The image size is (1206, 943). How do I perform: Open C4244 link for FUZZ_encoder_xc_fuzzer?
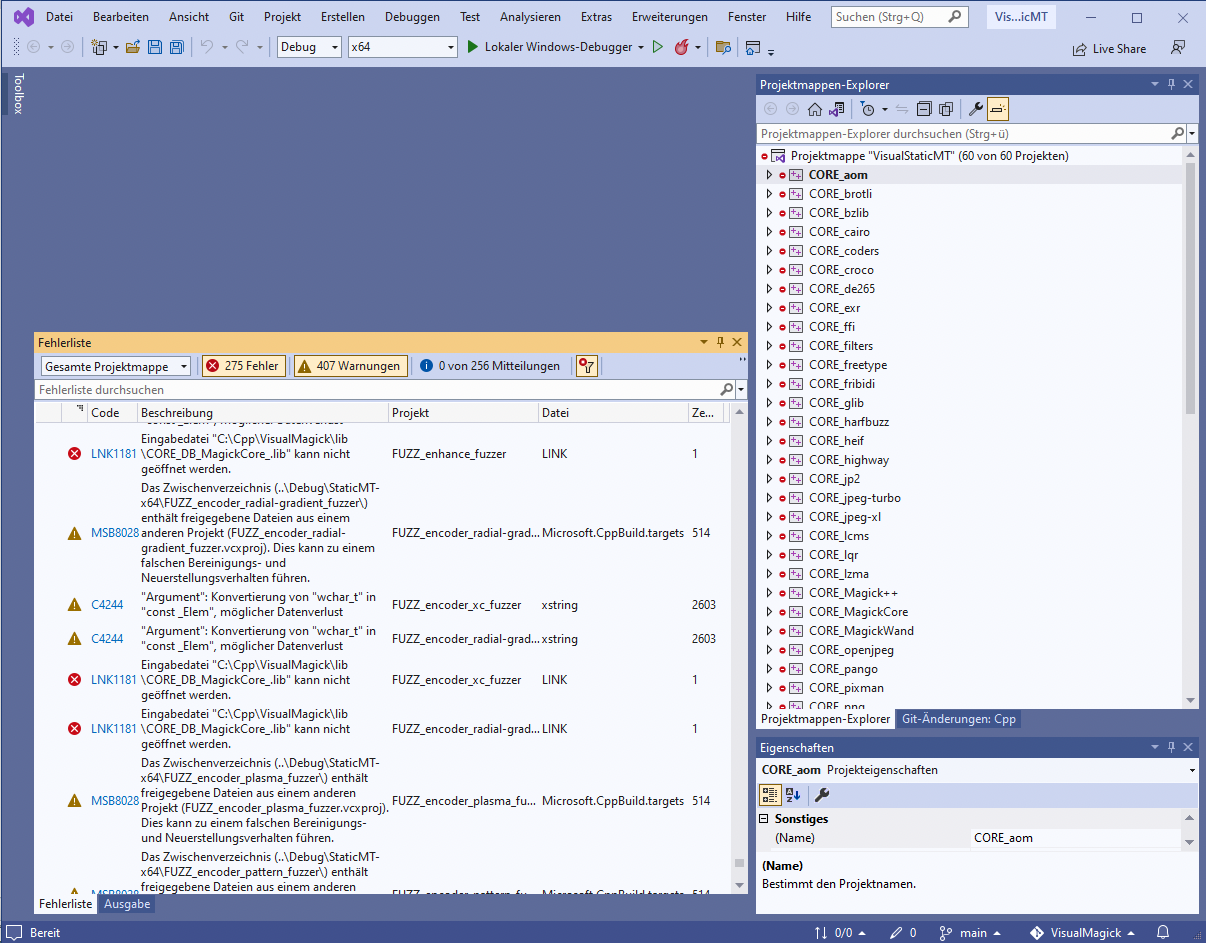click(x=107, y=605)
